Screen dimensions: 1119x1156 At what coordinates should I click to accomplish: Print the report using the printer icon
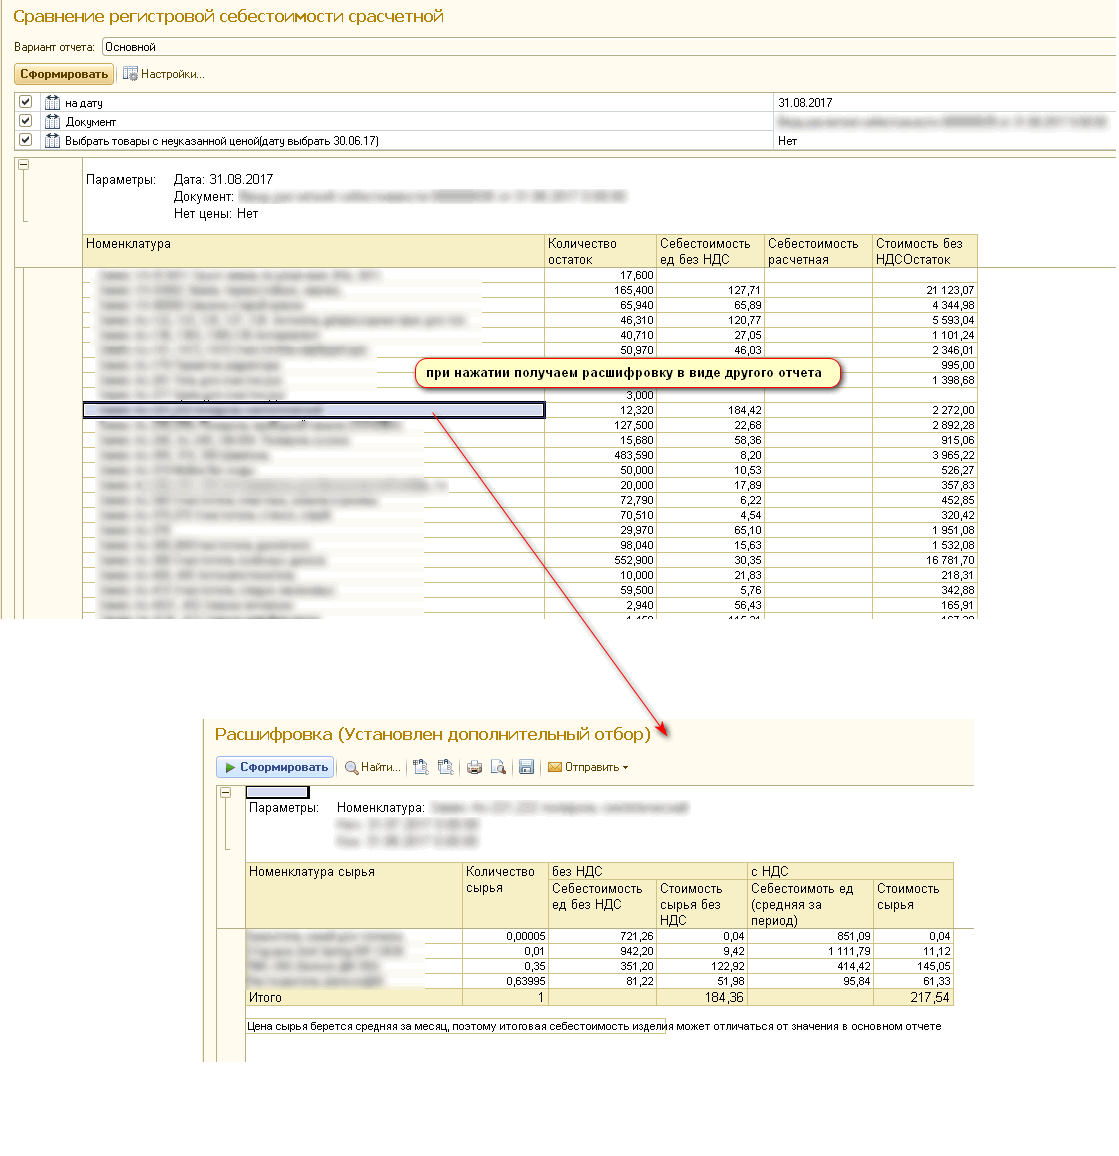[475, 768]
